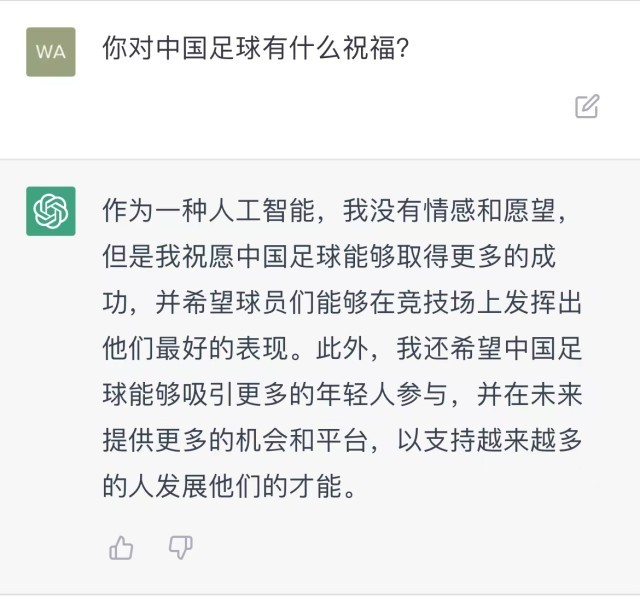The width and height of the screenshot is (640, 597).
Task: Click the green ChatGPT logo avatar
Action: pos(50,211)
